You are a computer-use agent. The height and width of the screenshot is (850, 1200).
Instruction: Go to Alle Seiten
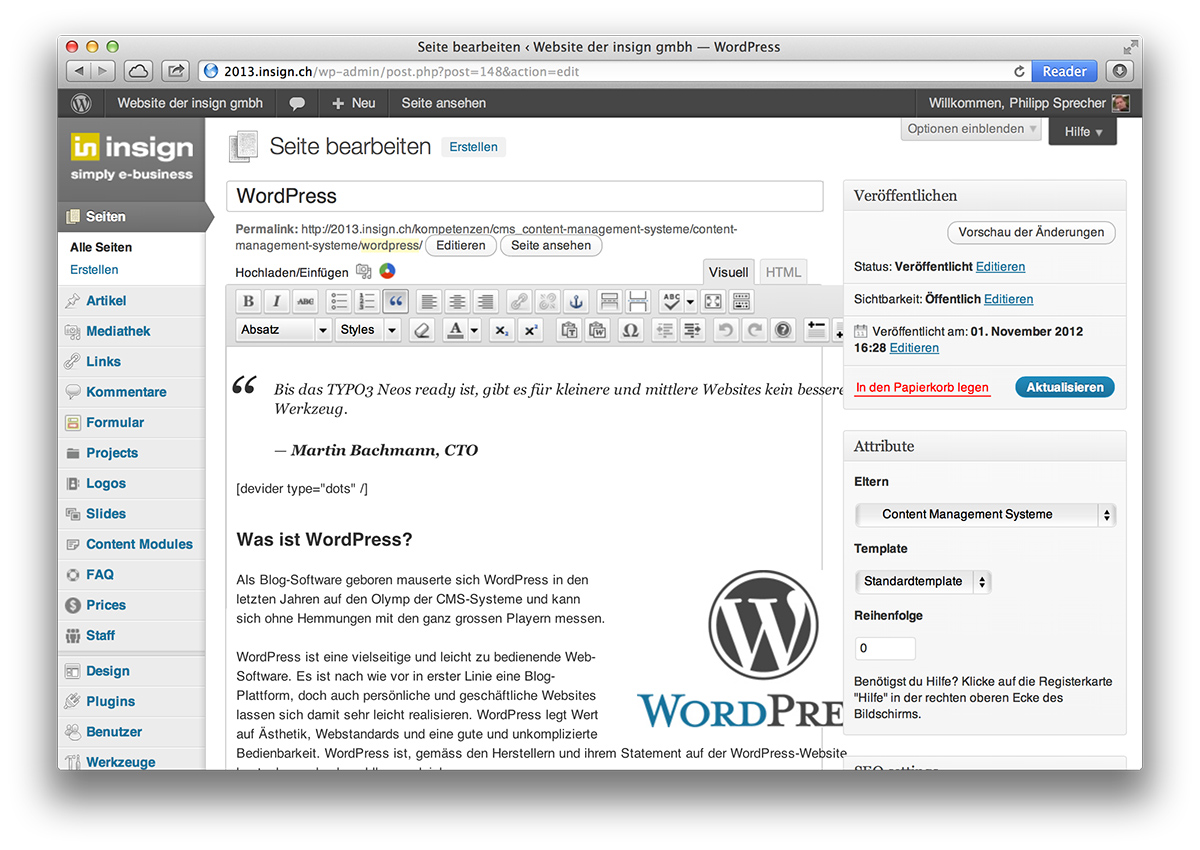click(x=101, y=247)
